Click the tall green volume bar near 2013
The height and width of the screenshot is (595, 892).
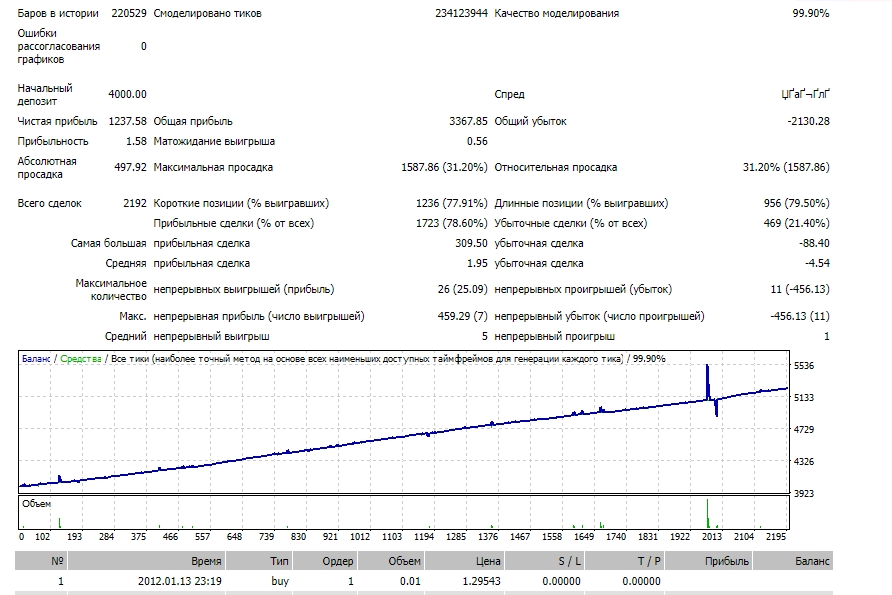pos(708,514)
